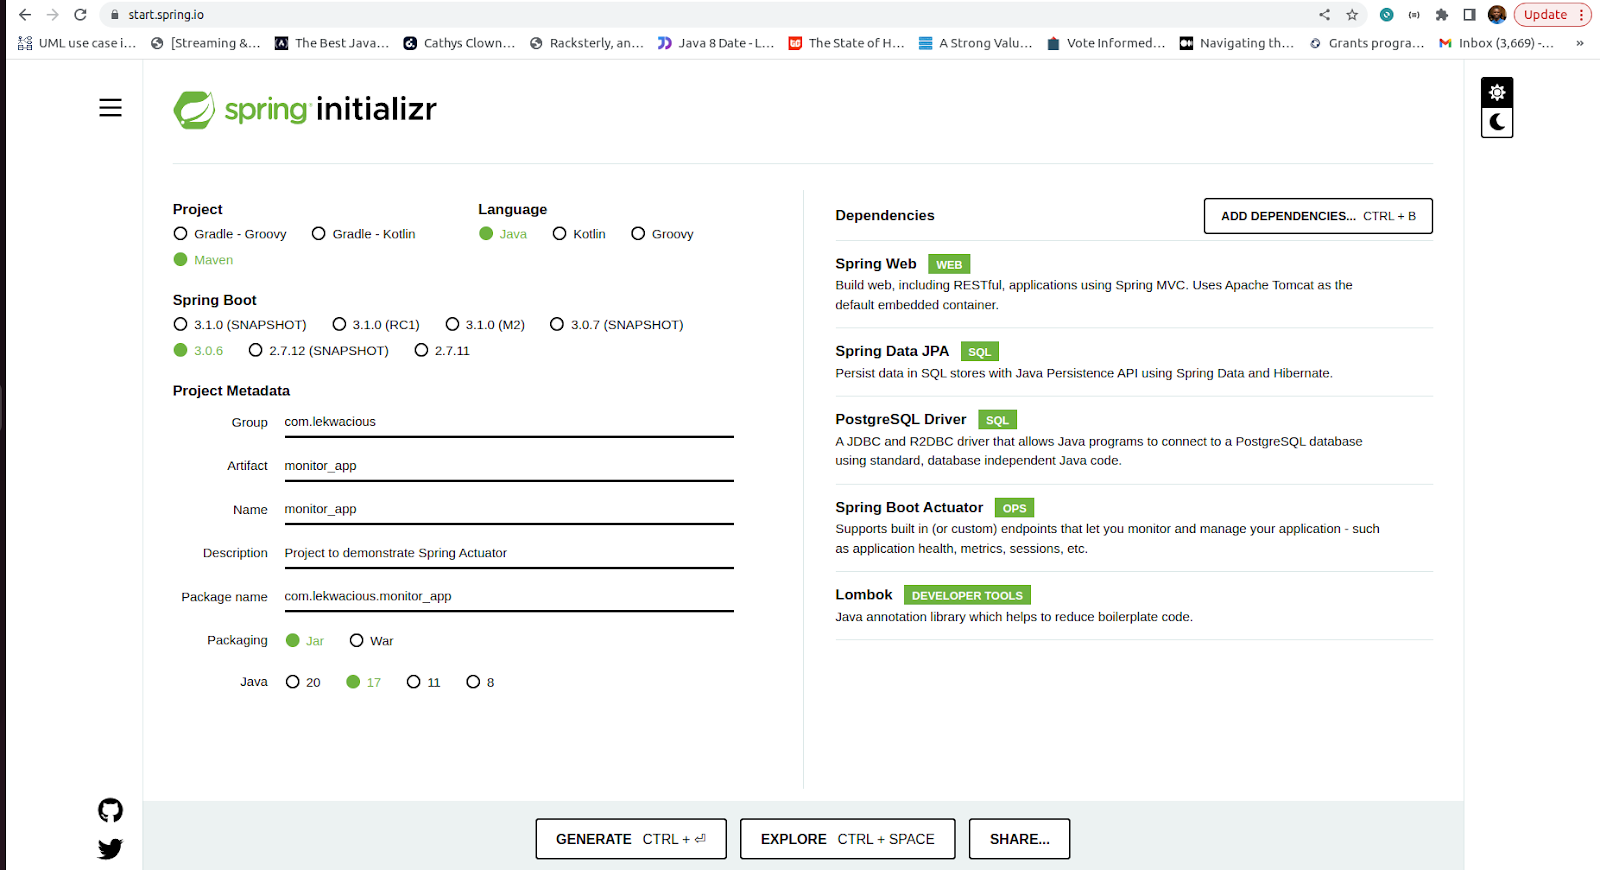Click the Explore button

tap(848, 839)
